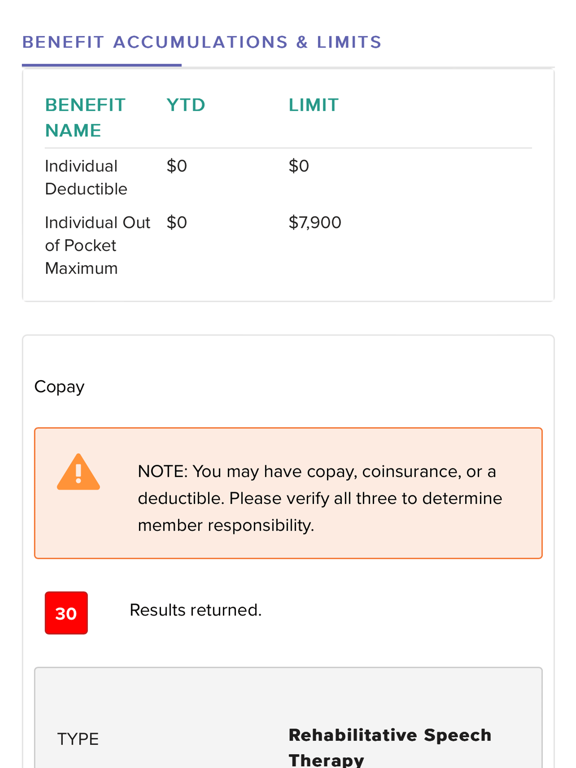This screenshot has height=768, width=576.
Task: Click the YTD column header
Action: pos(186,105)
